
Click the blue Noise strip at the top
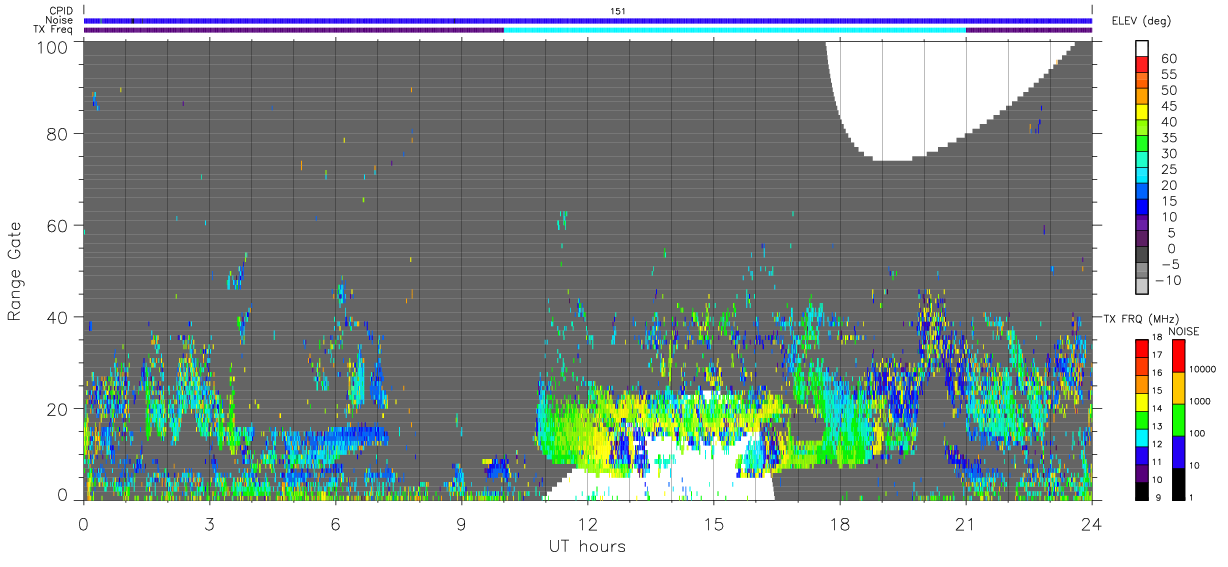[x=588, y=20]
